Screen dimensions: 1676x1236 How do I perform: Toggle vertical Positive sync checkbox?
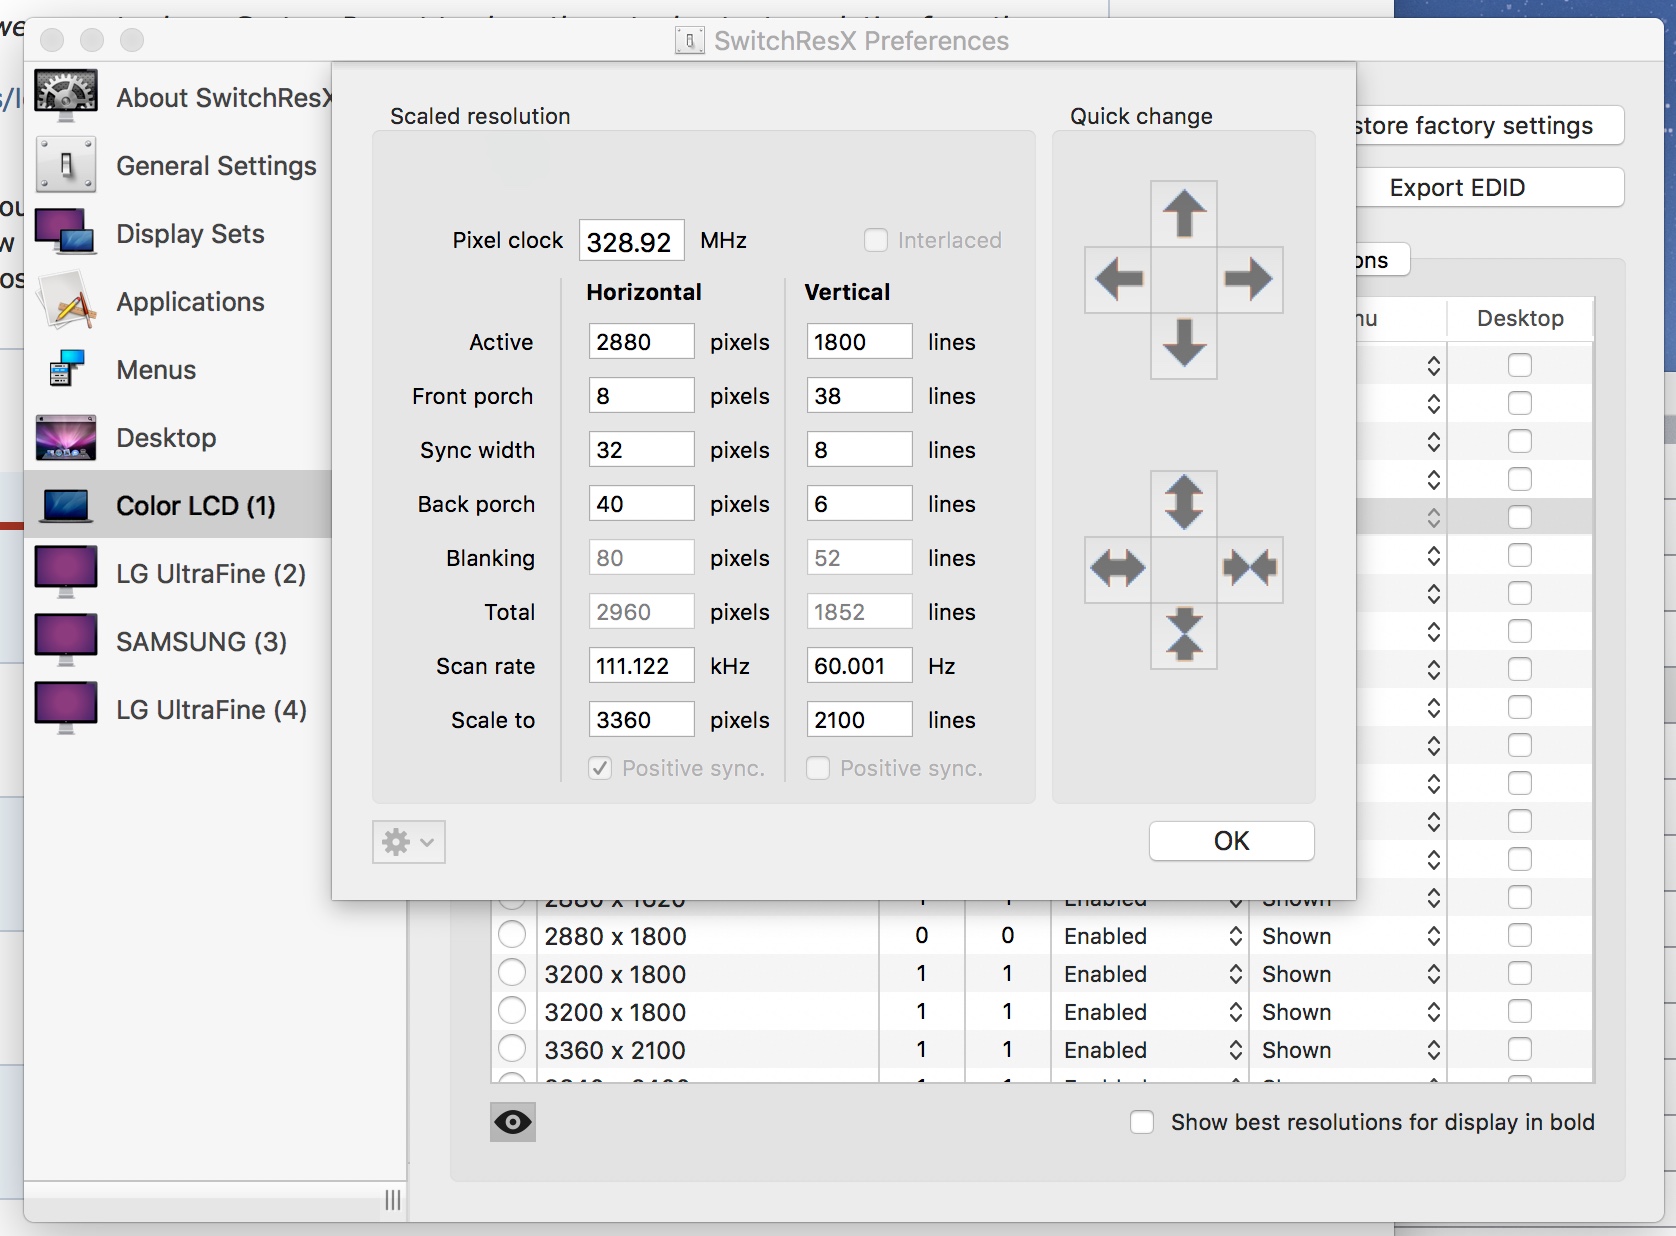[818, 768]
